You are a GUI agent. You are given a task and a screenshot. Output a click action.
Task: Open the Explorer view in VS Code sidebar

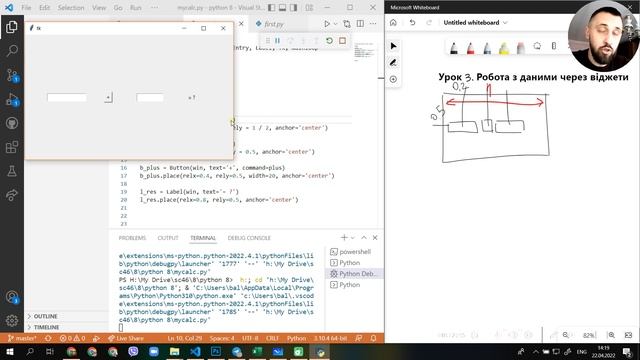coord(12,27)
